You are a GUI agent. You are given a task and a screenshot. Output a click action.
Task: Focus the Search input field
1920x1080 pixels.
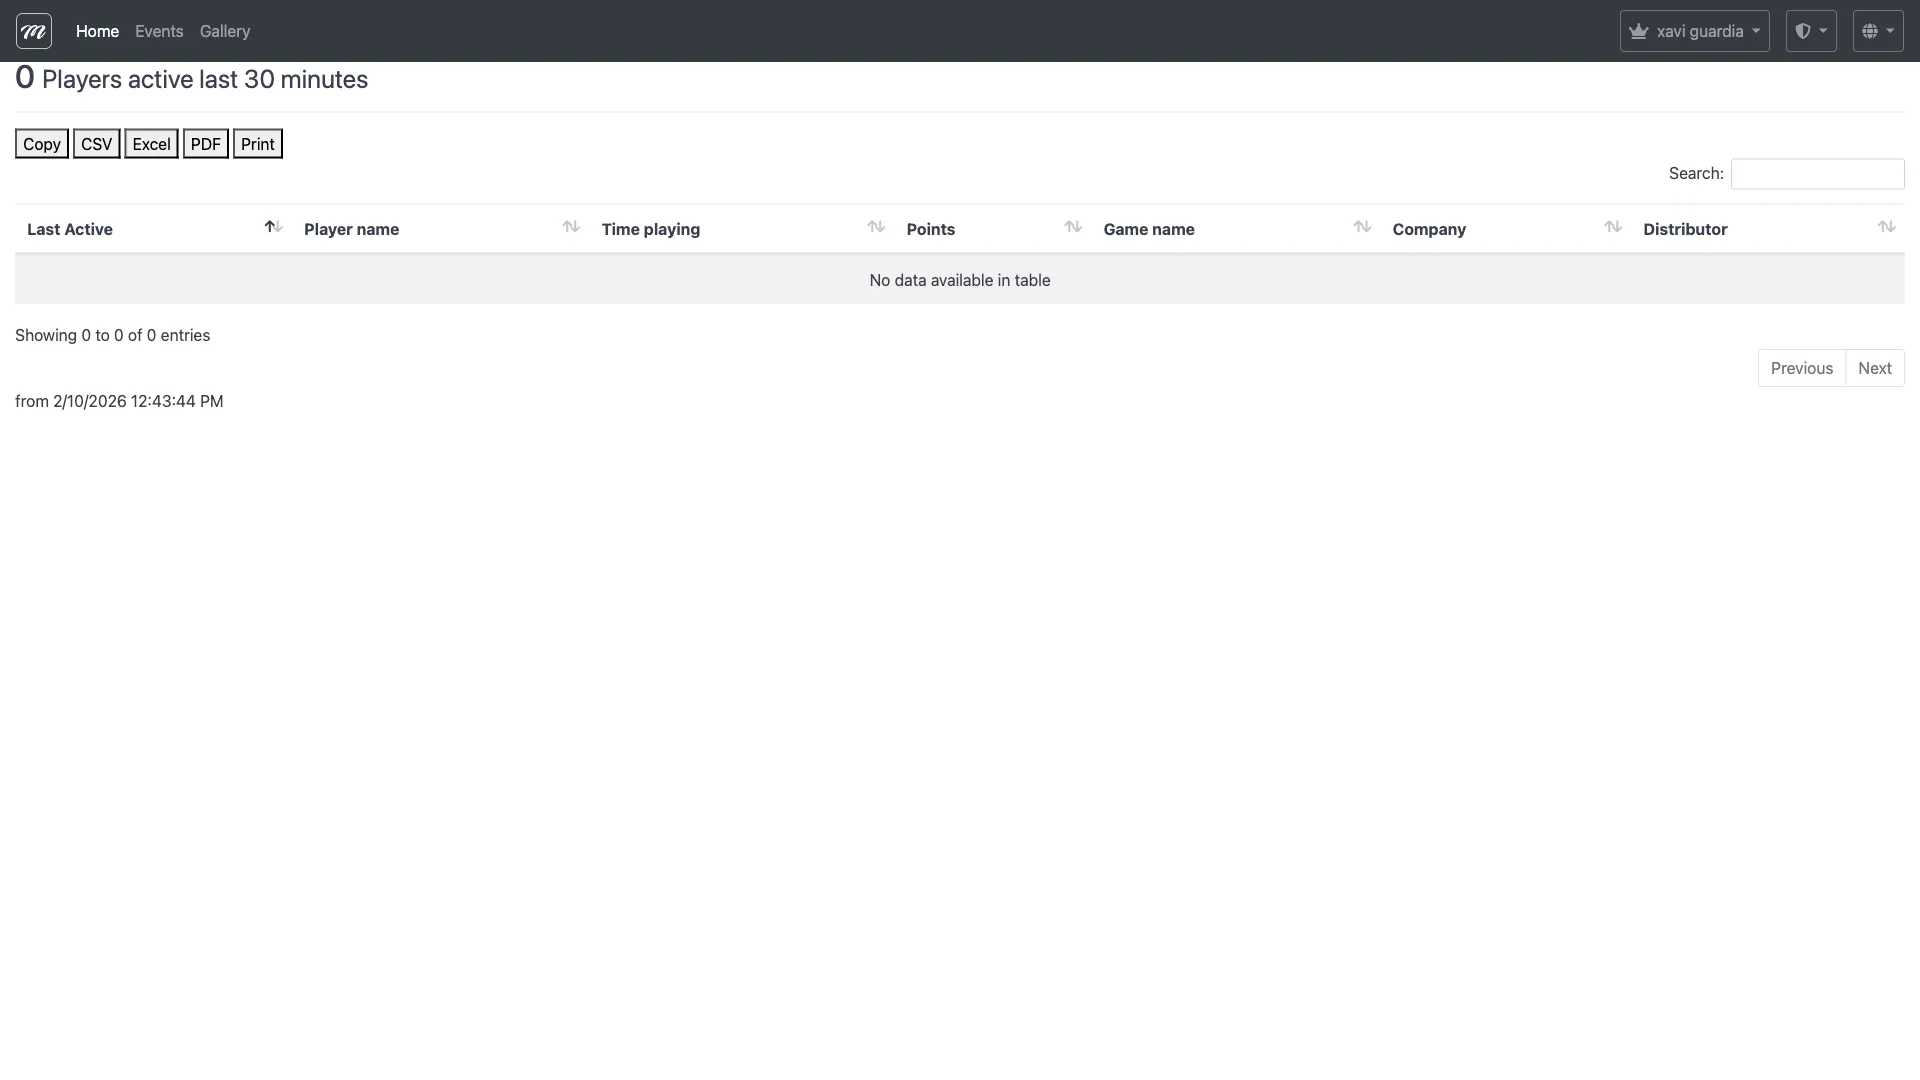click(x=1817, y=174)
